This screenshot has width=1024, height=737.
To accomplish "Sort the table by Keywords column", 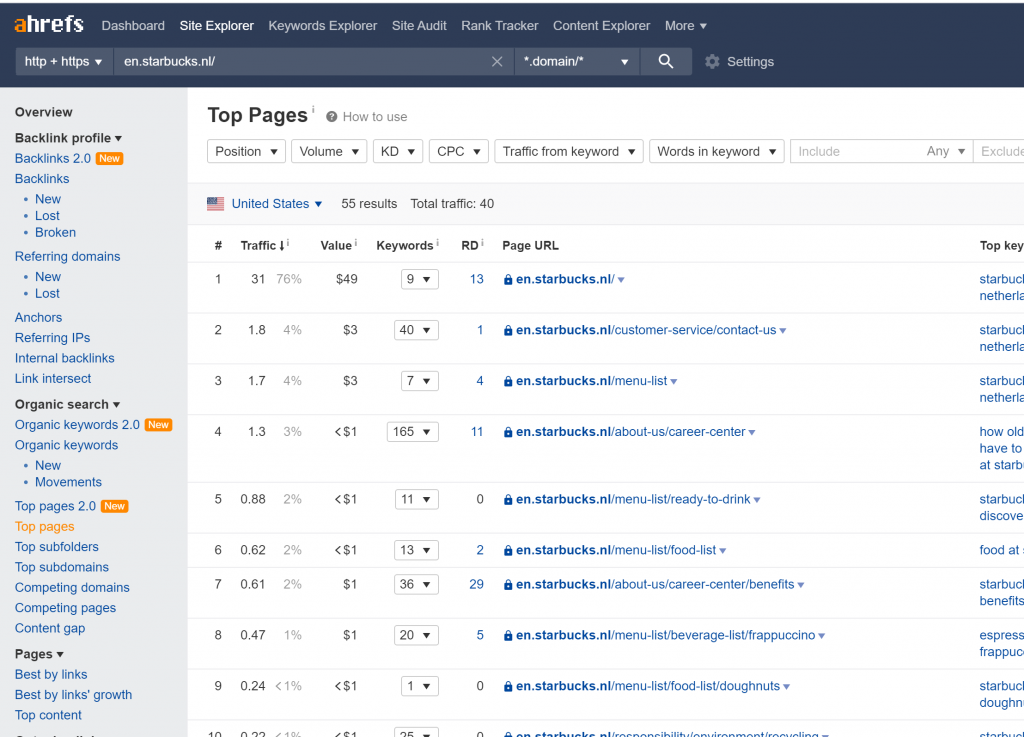I will tap(405, 246).
